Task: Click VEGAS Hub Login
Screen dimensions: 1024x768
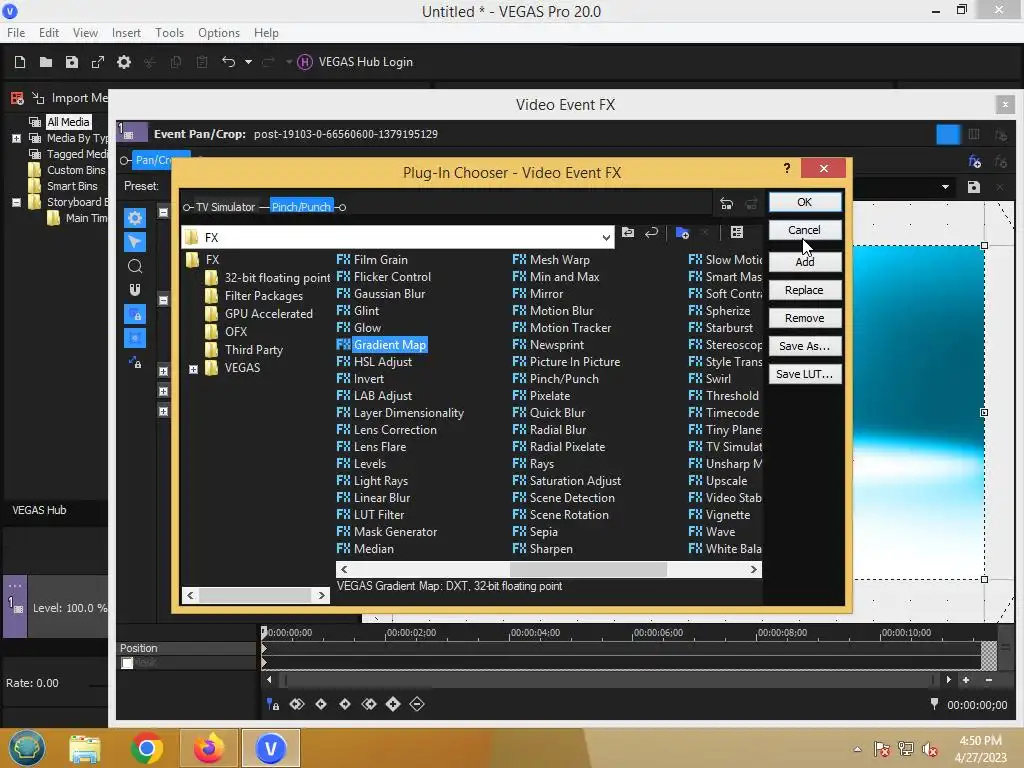Action: pos(355,62)
